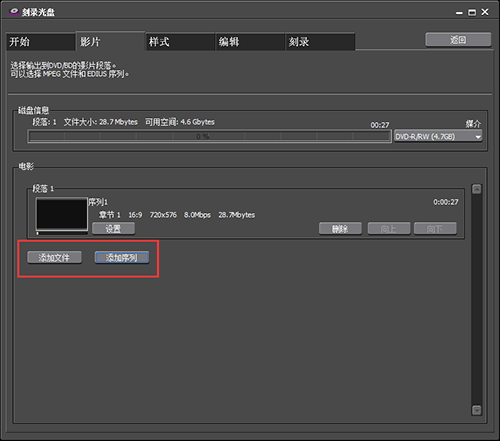
Task: Click the 添加序列 button
Action: coord(122,257)
